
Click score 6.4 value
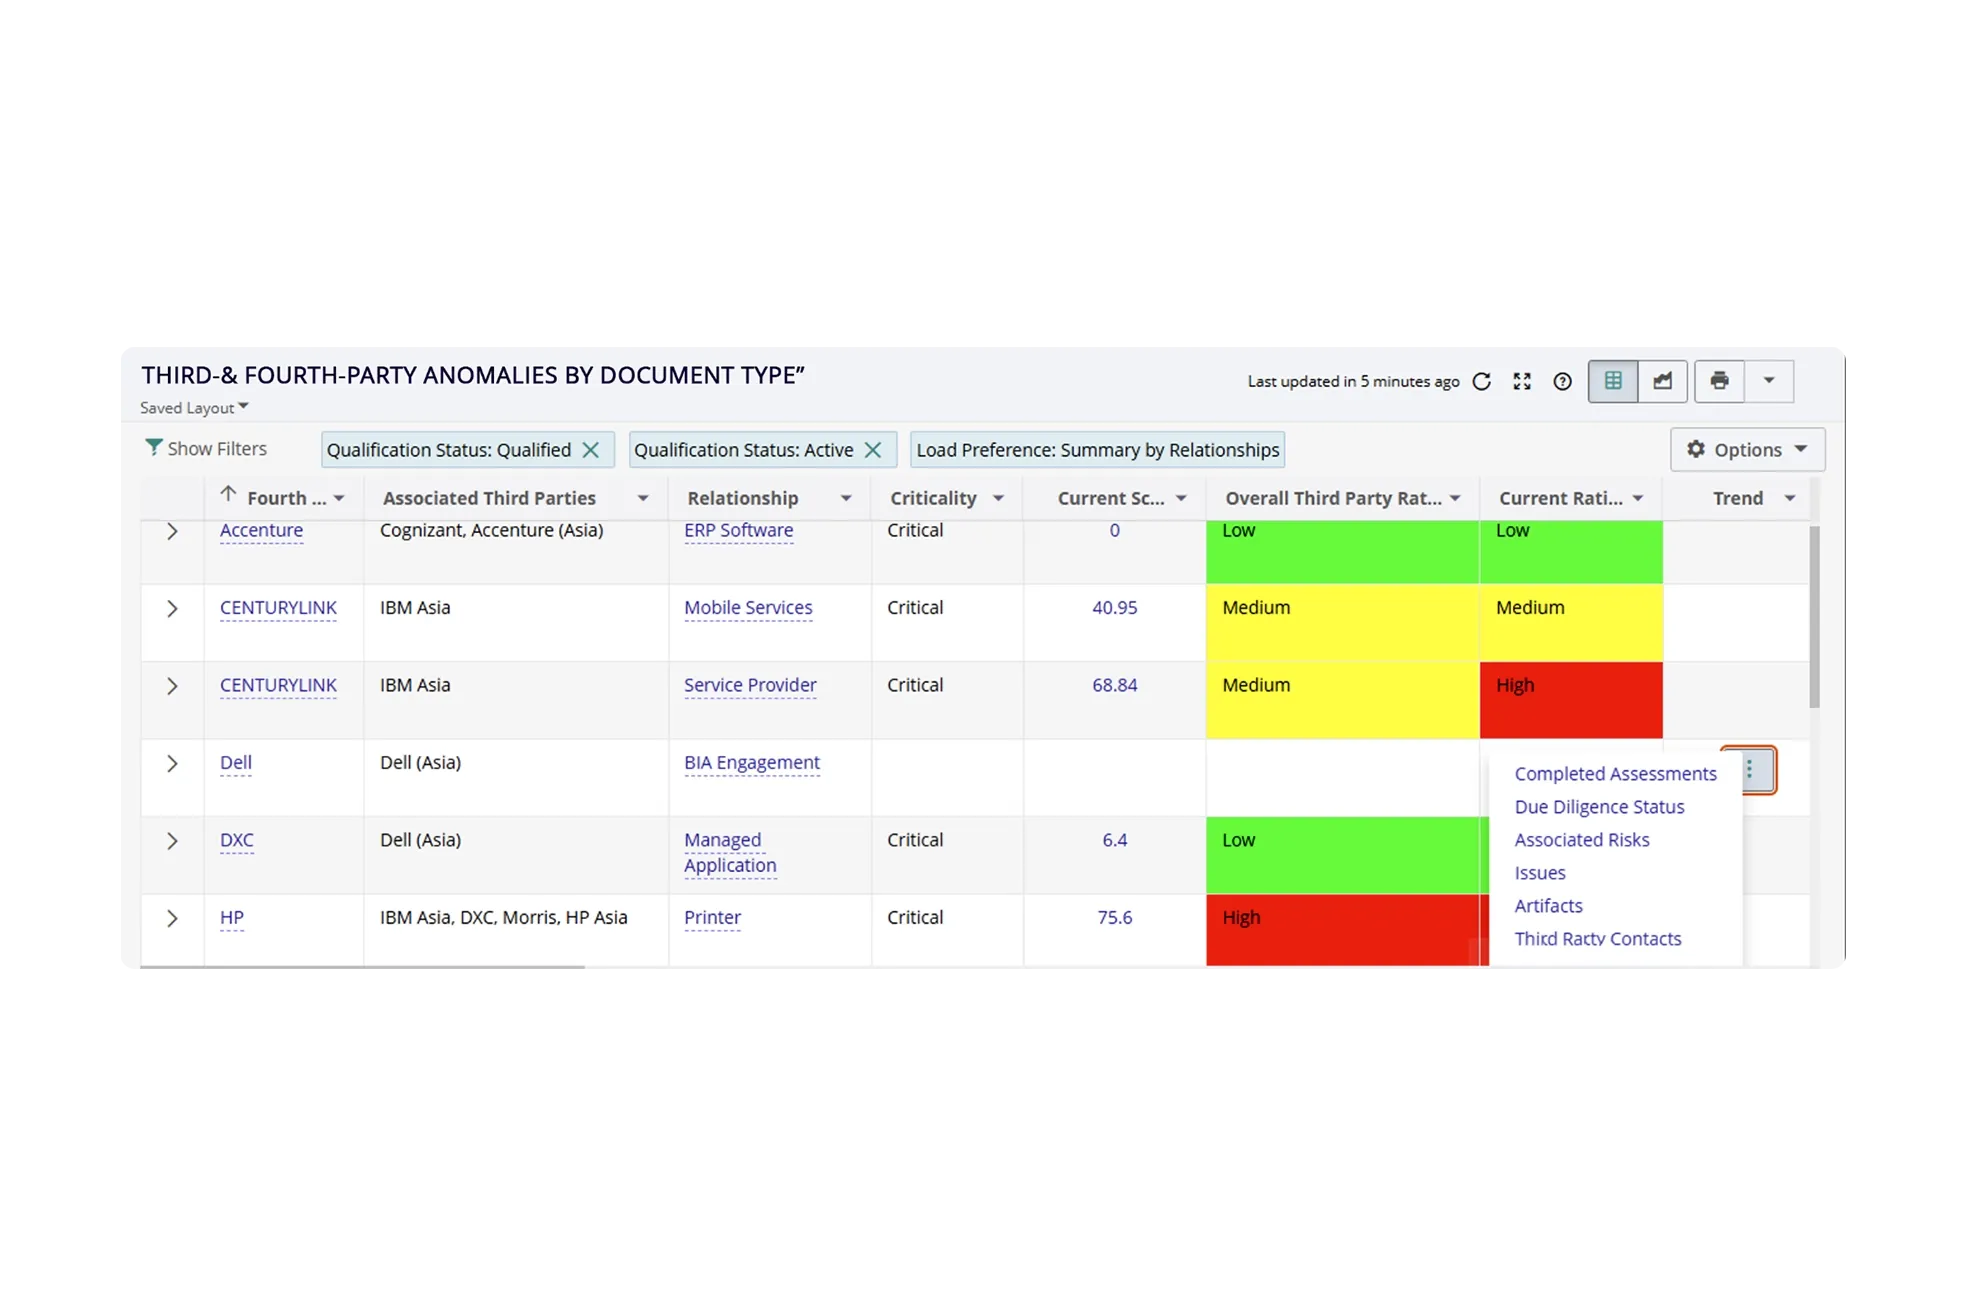[1114, 840]
